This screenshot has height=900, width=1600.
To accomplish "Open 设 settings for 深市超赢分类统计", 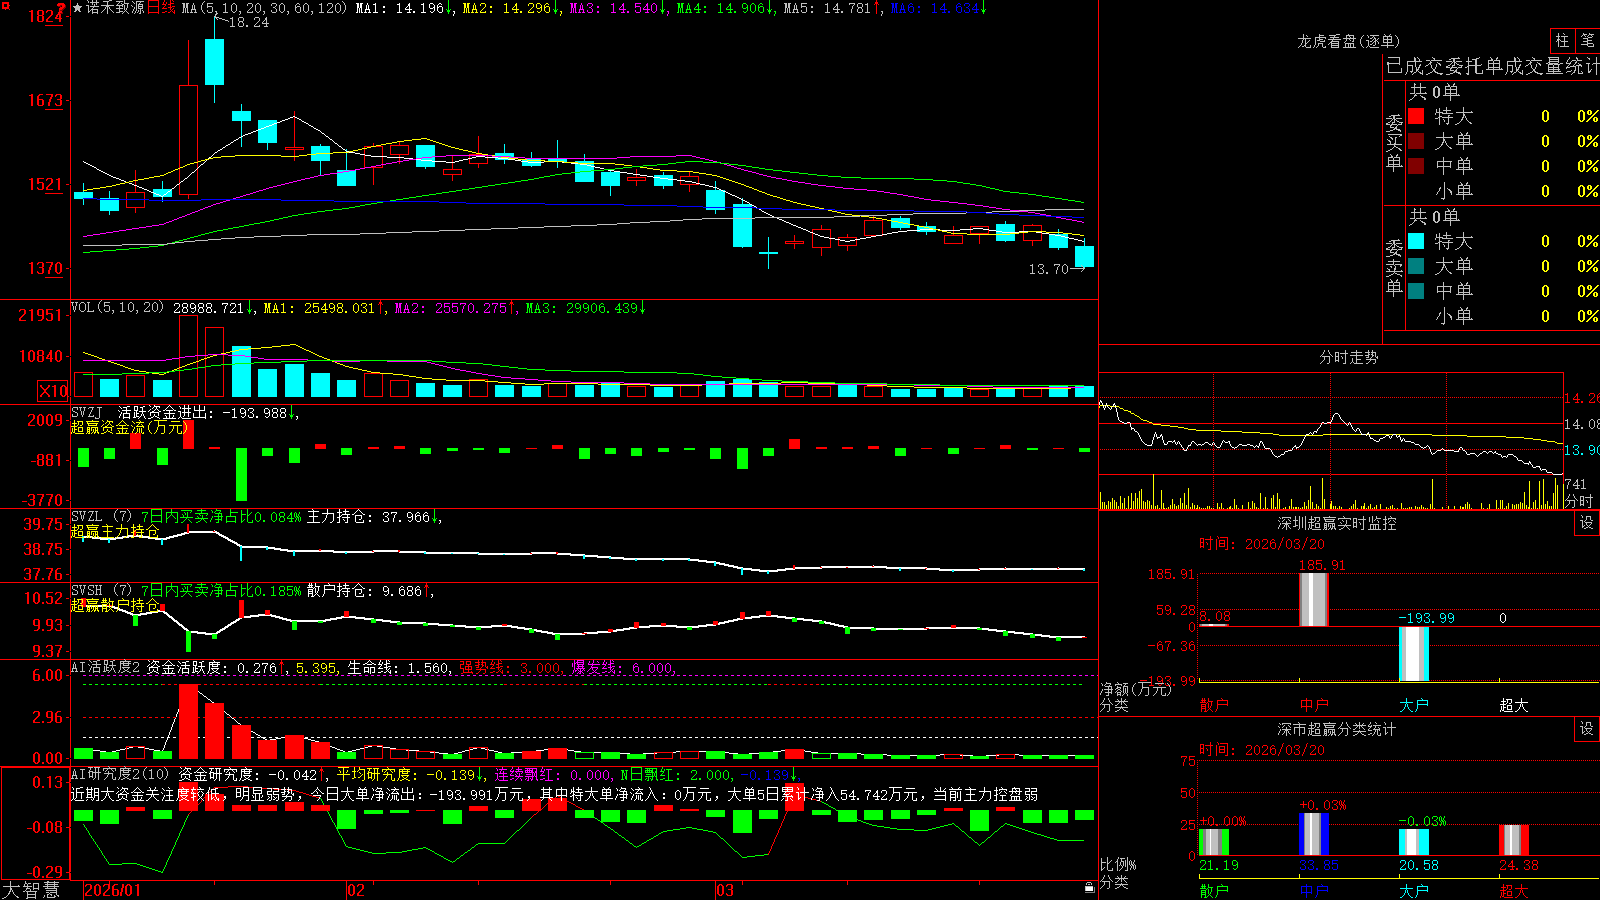I will [x=1587, y=729].
